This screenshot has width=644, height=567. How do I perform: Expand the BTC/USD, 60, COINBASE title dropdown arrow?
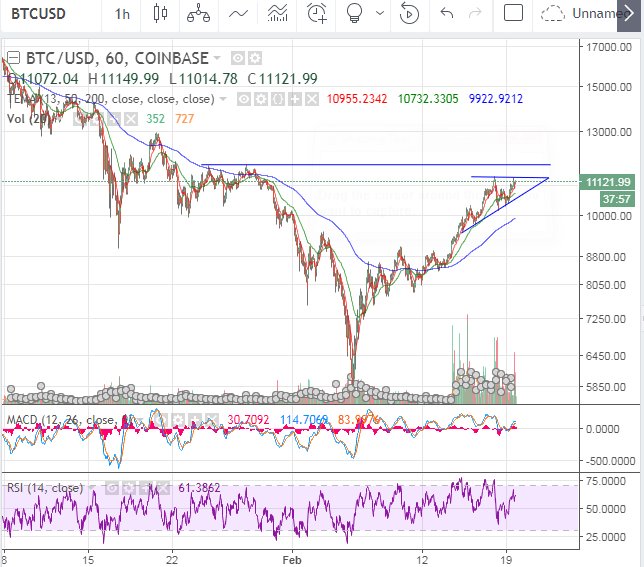[216, 58]
